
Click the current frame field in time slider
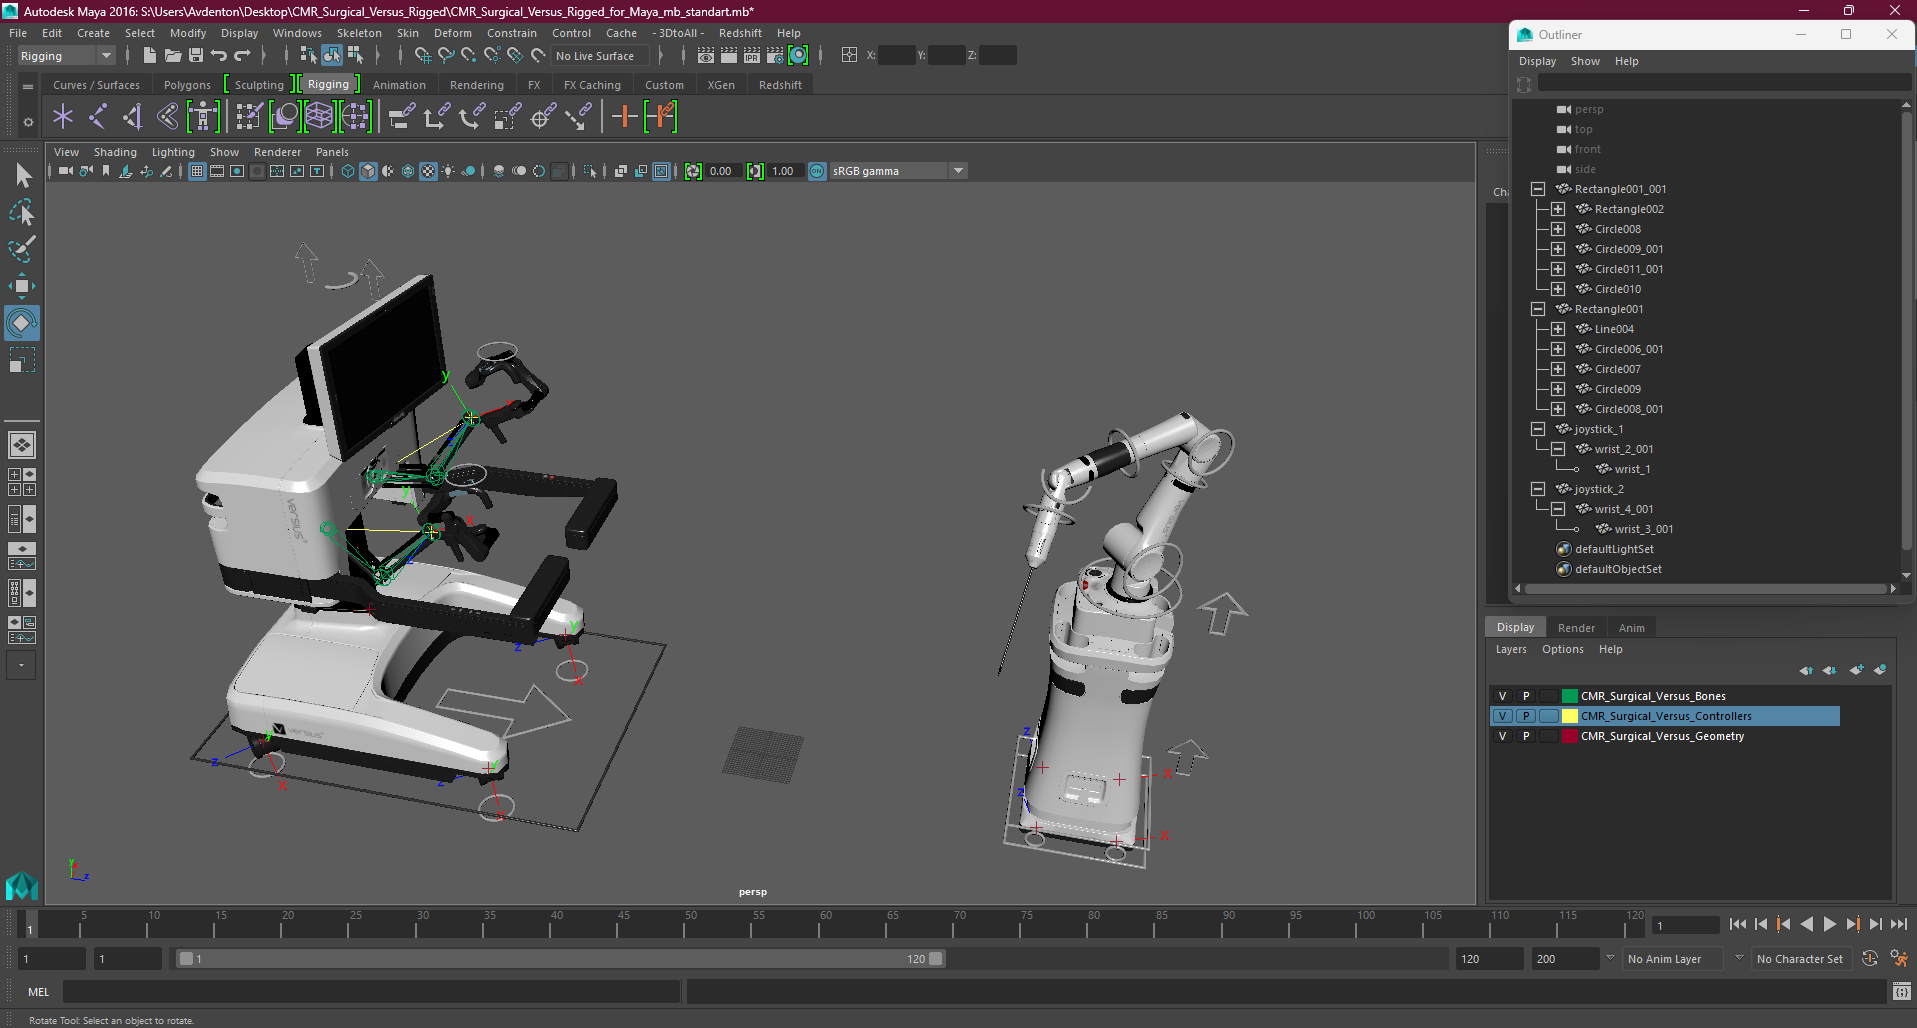click(x=1686, y=925)
